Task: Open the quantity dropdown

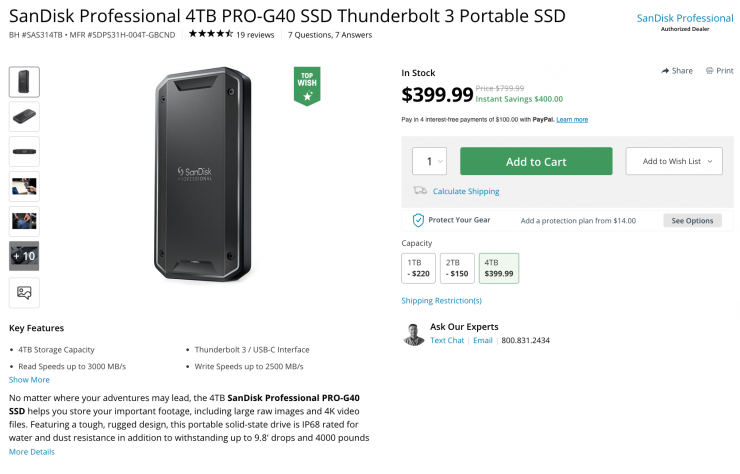Action: pos(429,161)
